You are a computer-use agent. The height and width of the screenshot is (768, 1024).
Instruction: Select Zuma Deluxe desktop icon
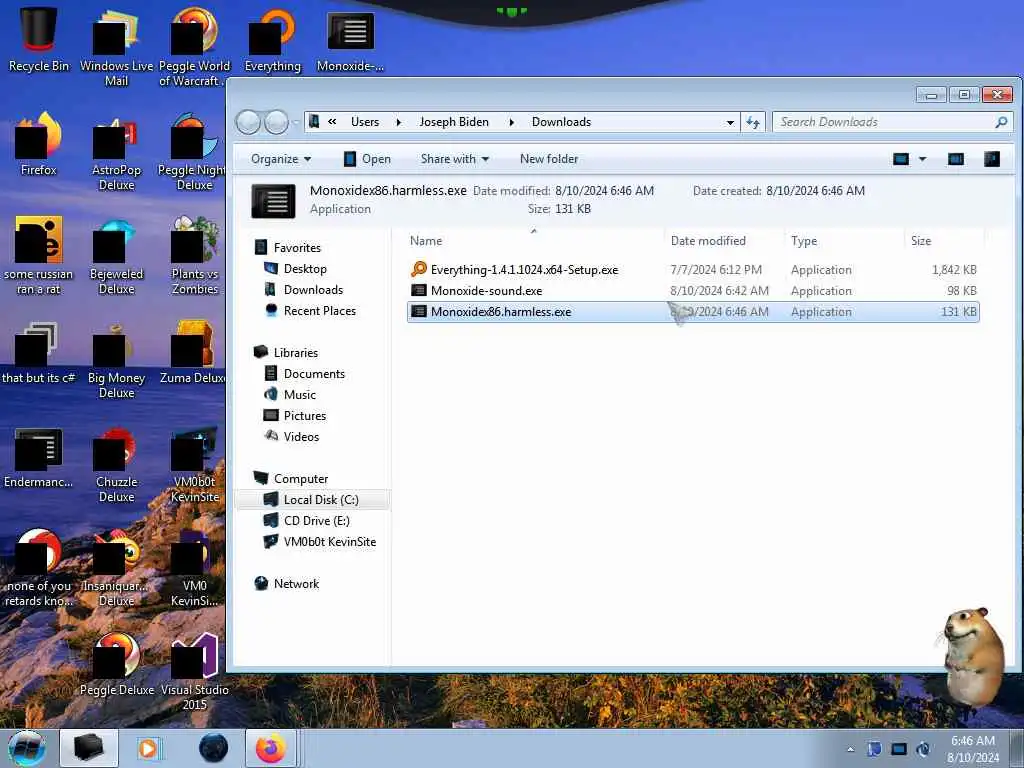coord(193,353)
